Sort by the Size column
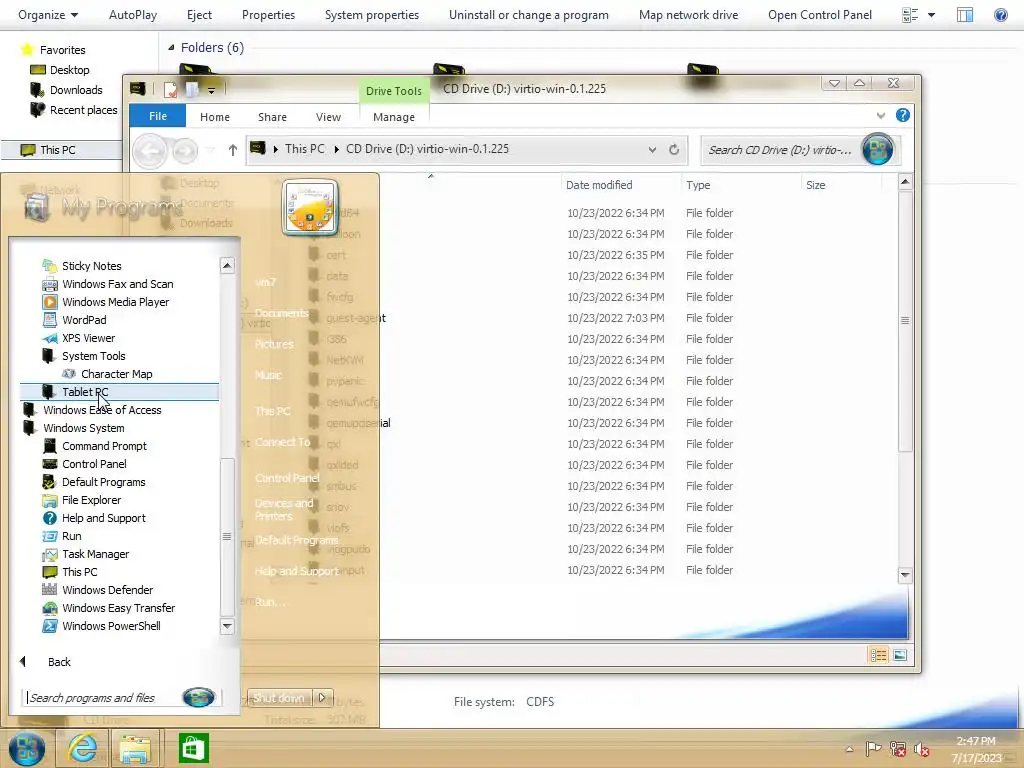Image resolution: width=1024 pixels, height=768 pixels. [x=816, y=185]
